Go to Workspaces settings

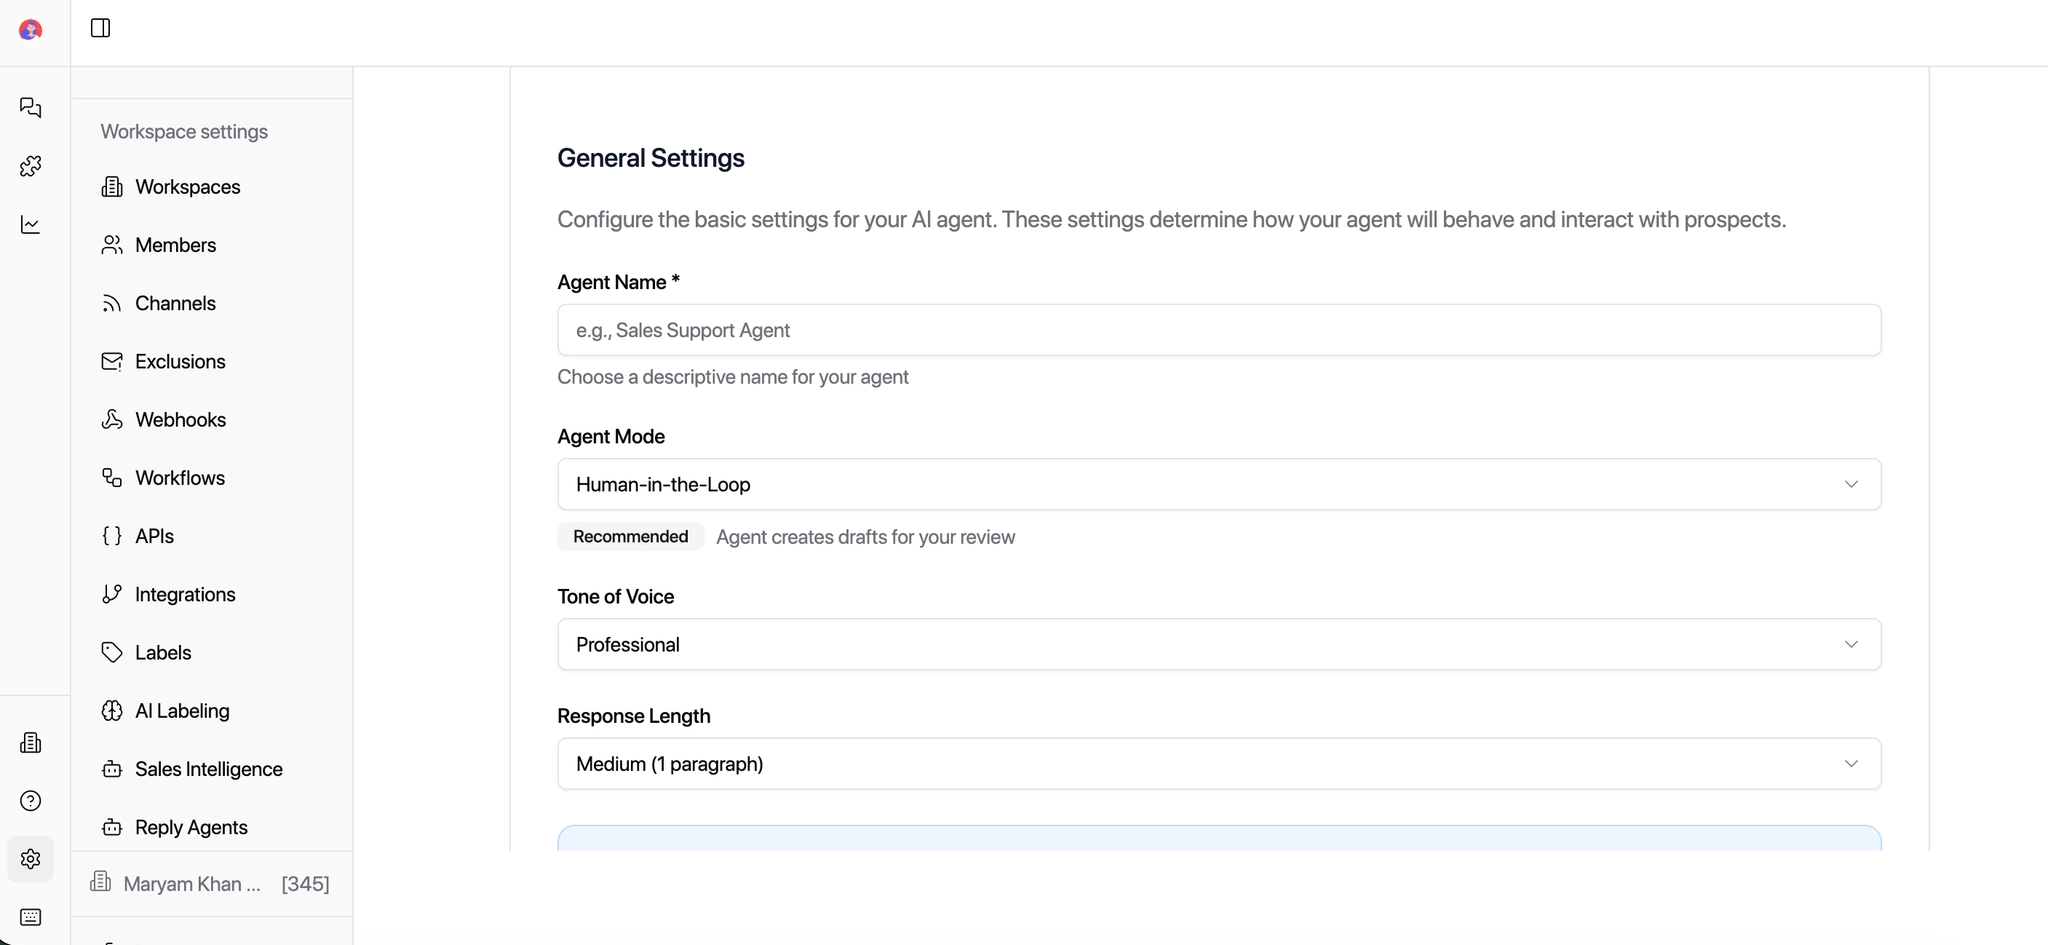tap(187, 187)
